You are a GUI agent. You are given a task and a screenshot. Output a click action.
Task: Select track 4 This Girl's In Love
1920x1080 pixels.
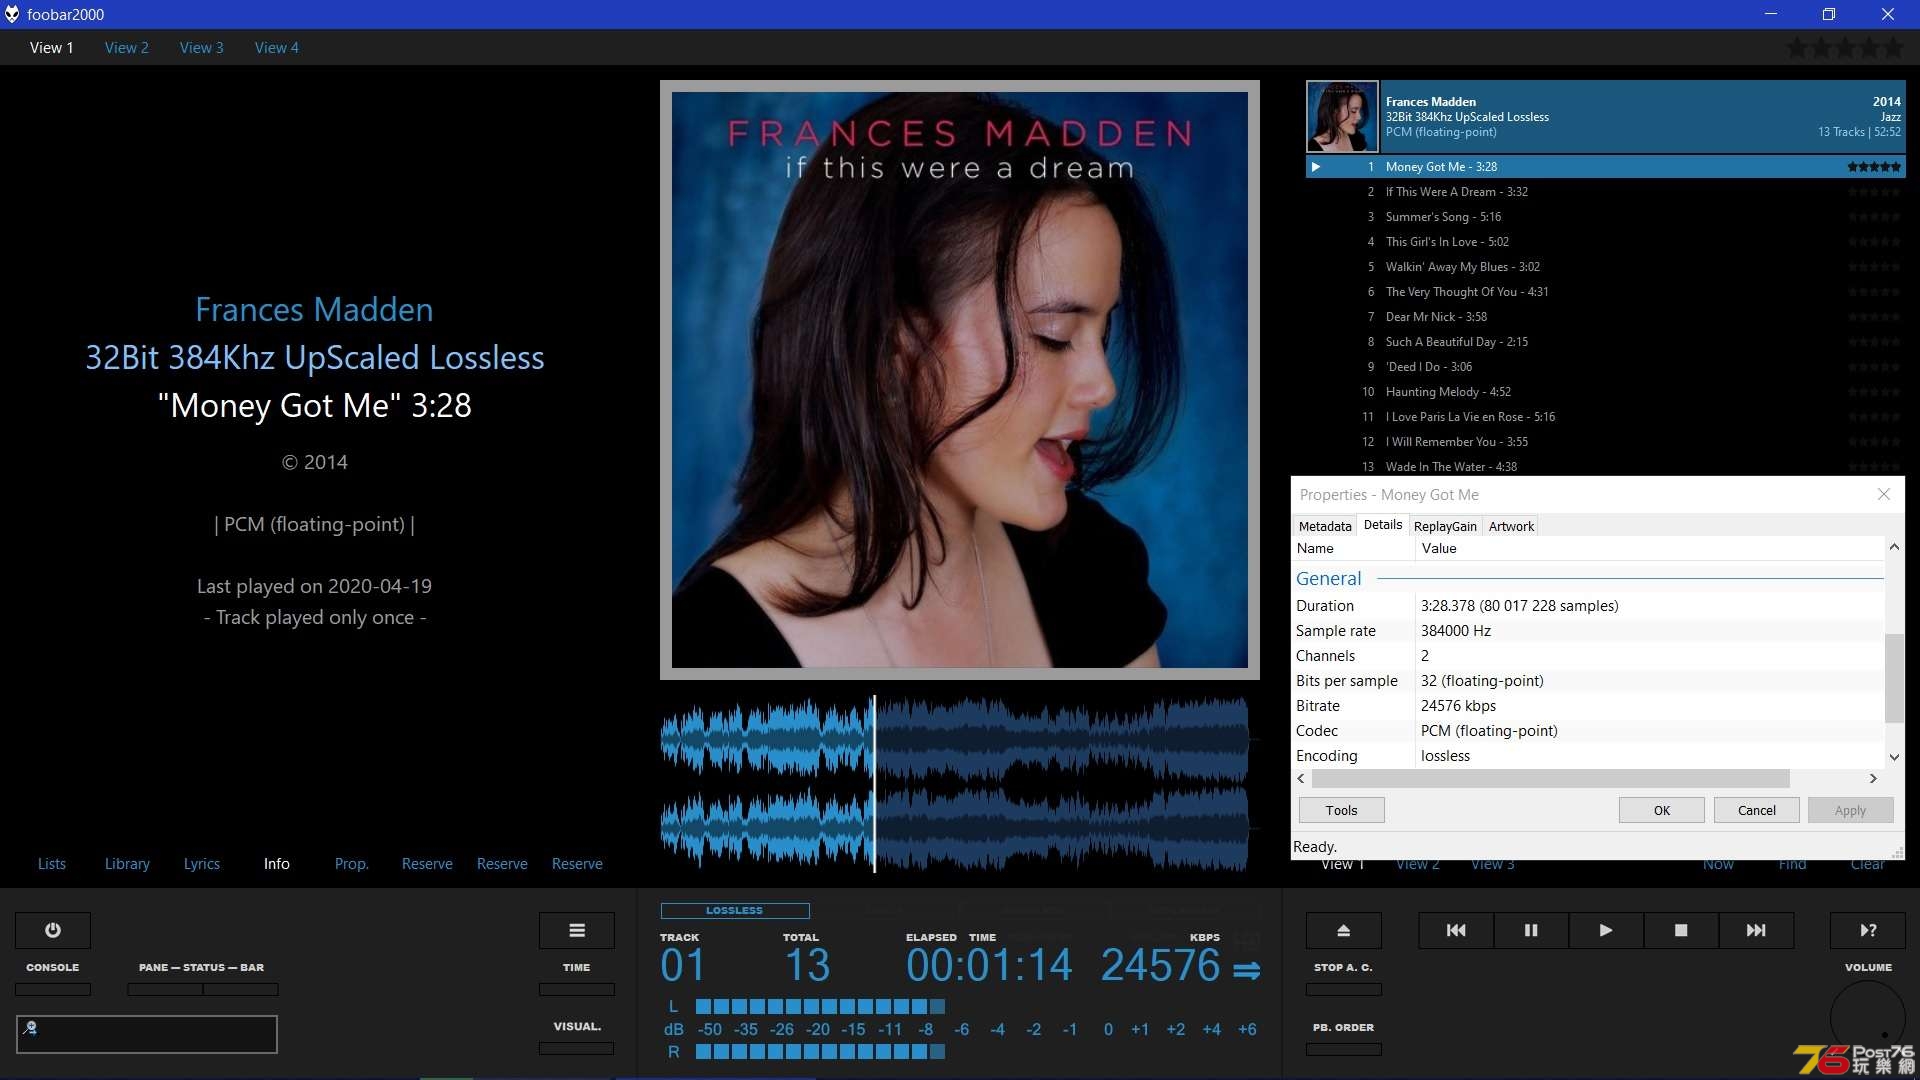(1606, 242)
